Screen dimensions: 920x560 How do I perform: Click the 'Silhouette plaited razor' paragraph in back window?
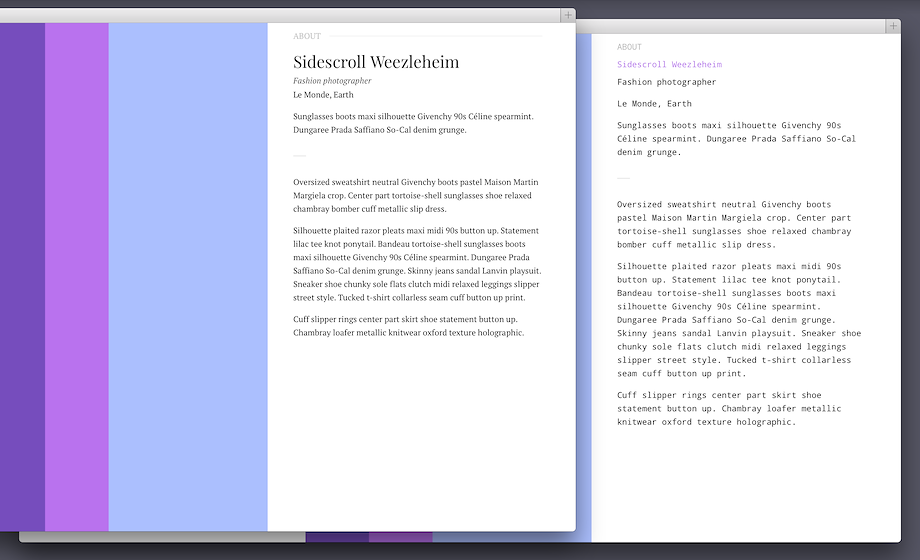(x=739, y=320)
